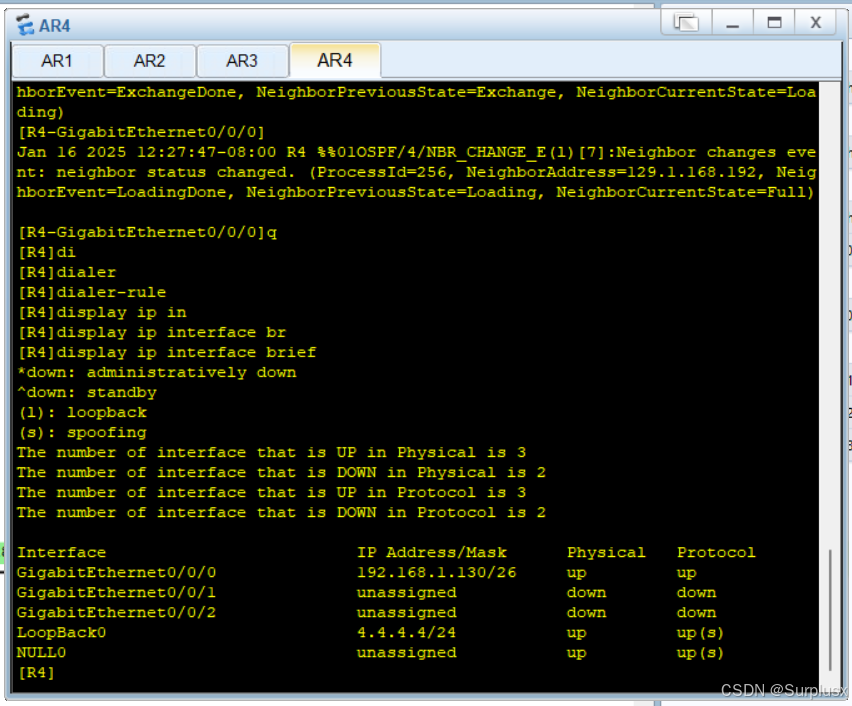The width and height of the screenshot is (852, 706).
Task: Click the AR4 router icon in title bar
Action: [24, 25]
